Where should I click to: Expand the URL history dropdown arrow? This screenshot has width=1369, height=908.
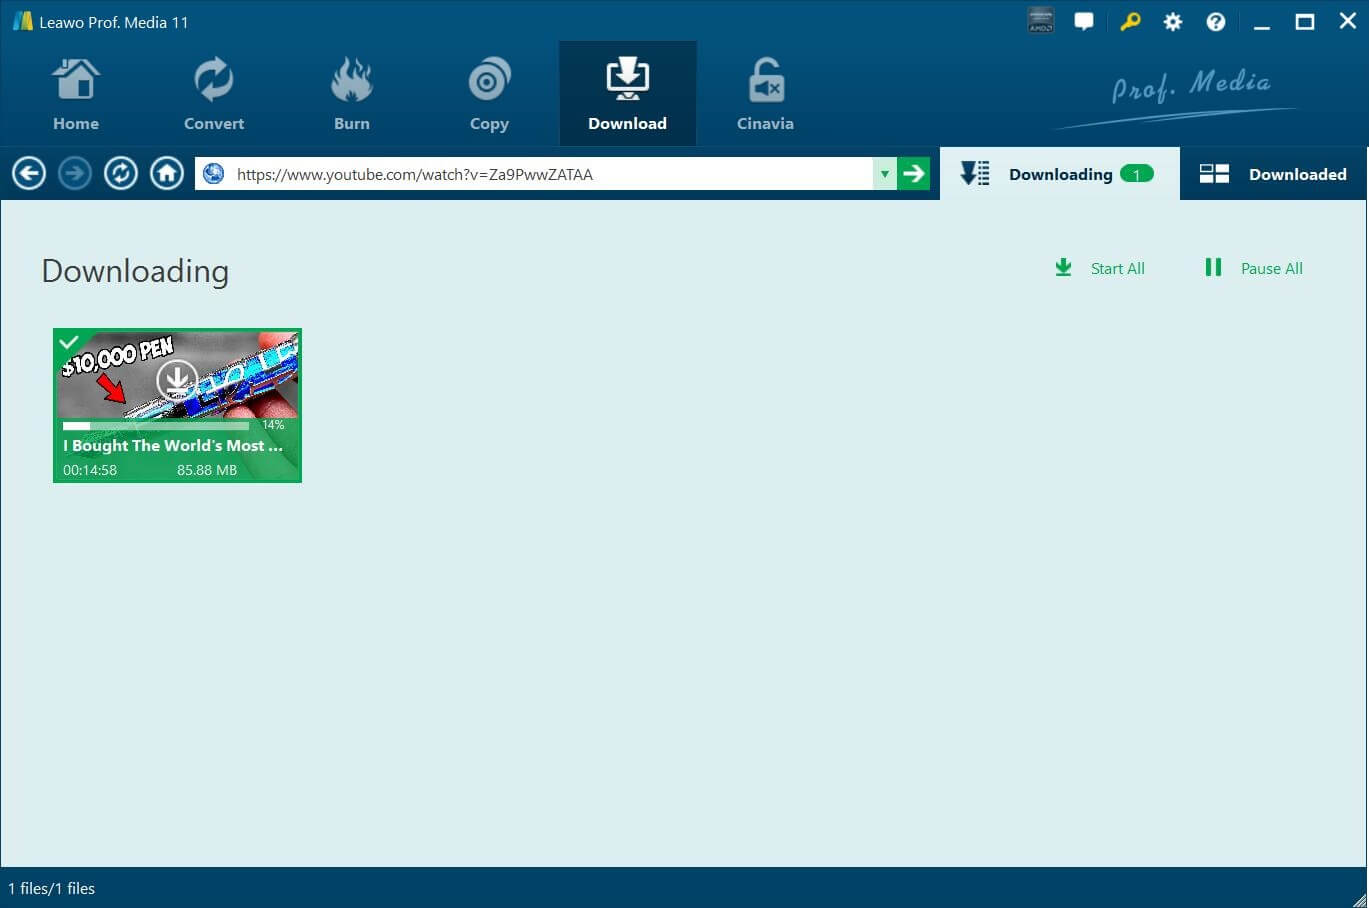click(x=884, y=174)
